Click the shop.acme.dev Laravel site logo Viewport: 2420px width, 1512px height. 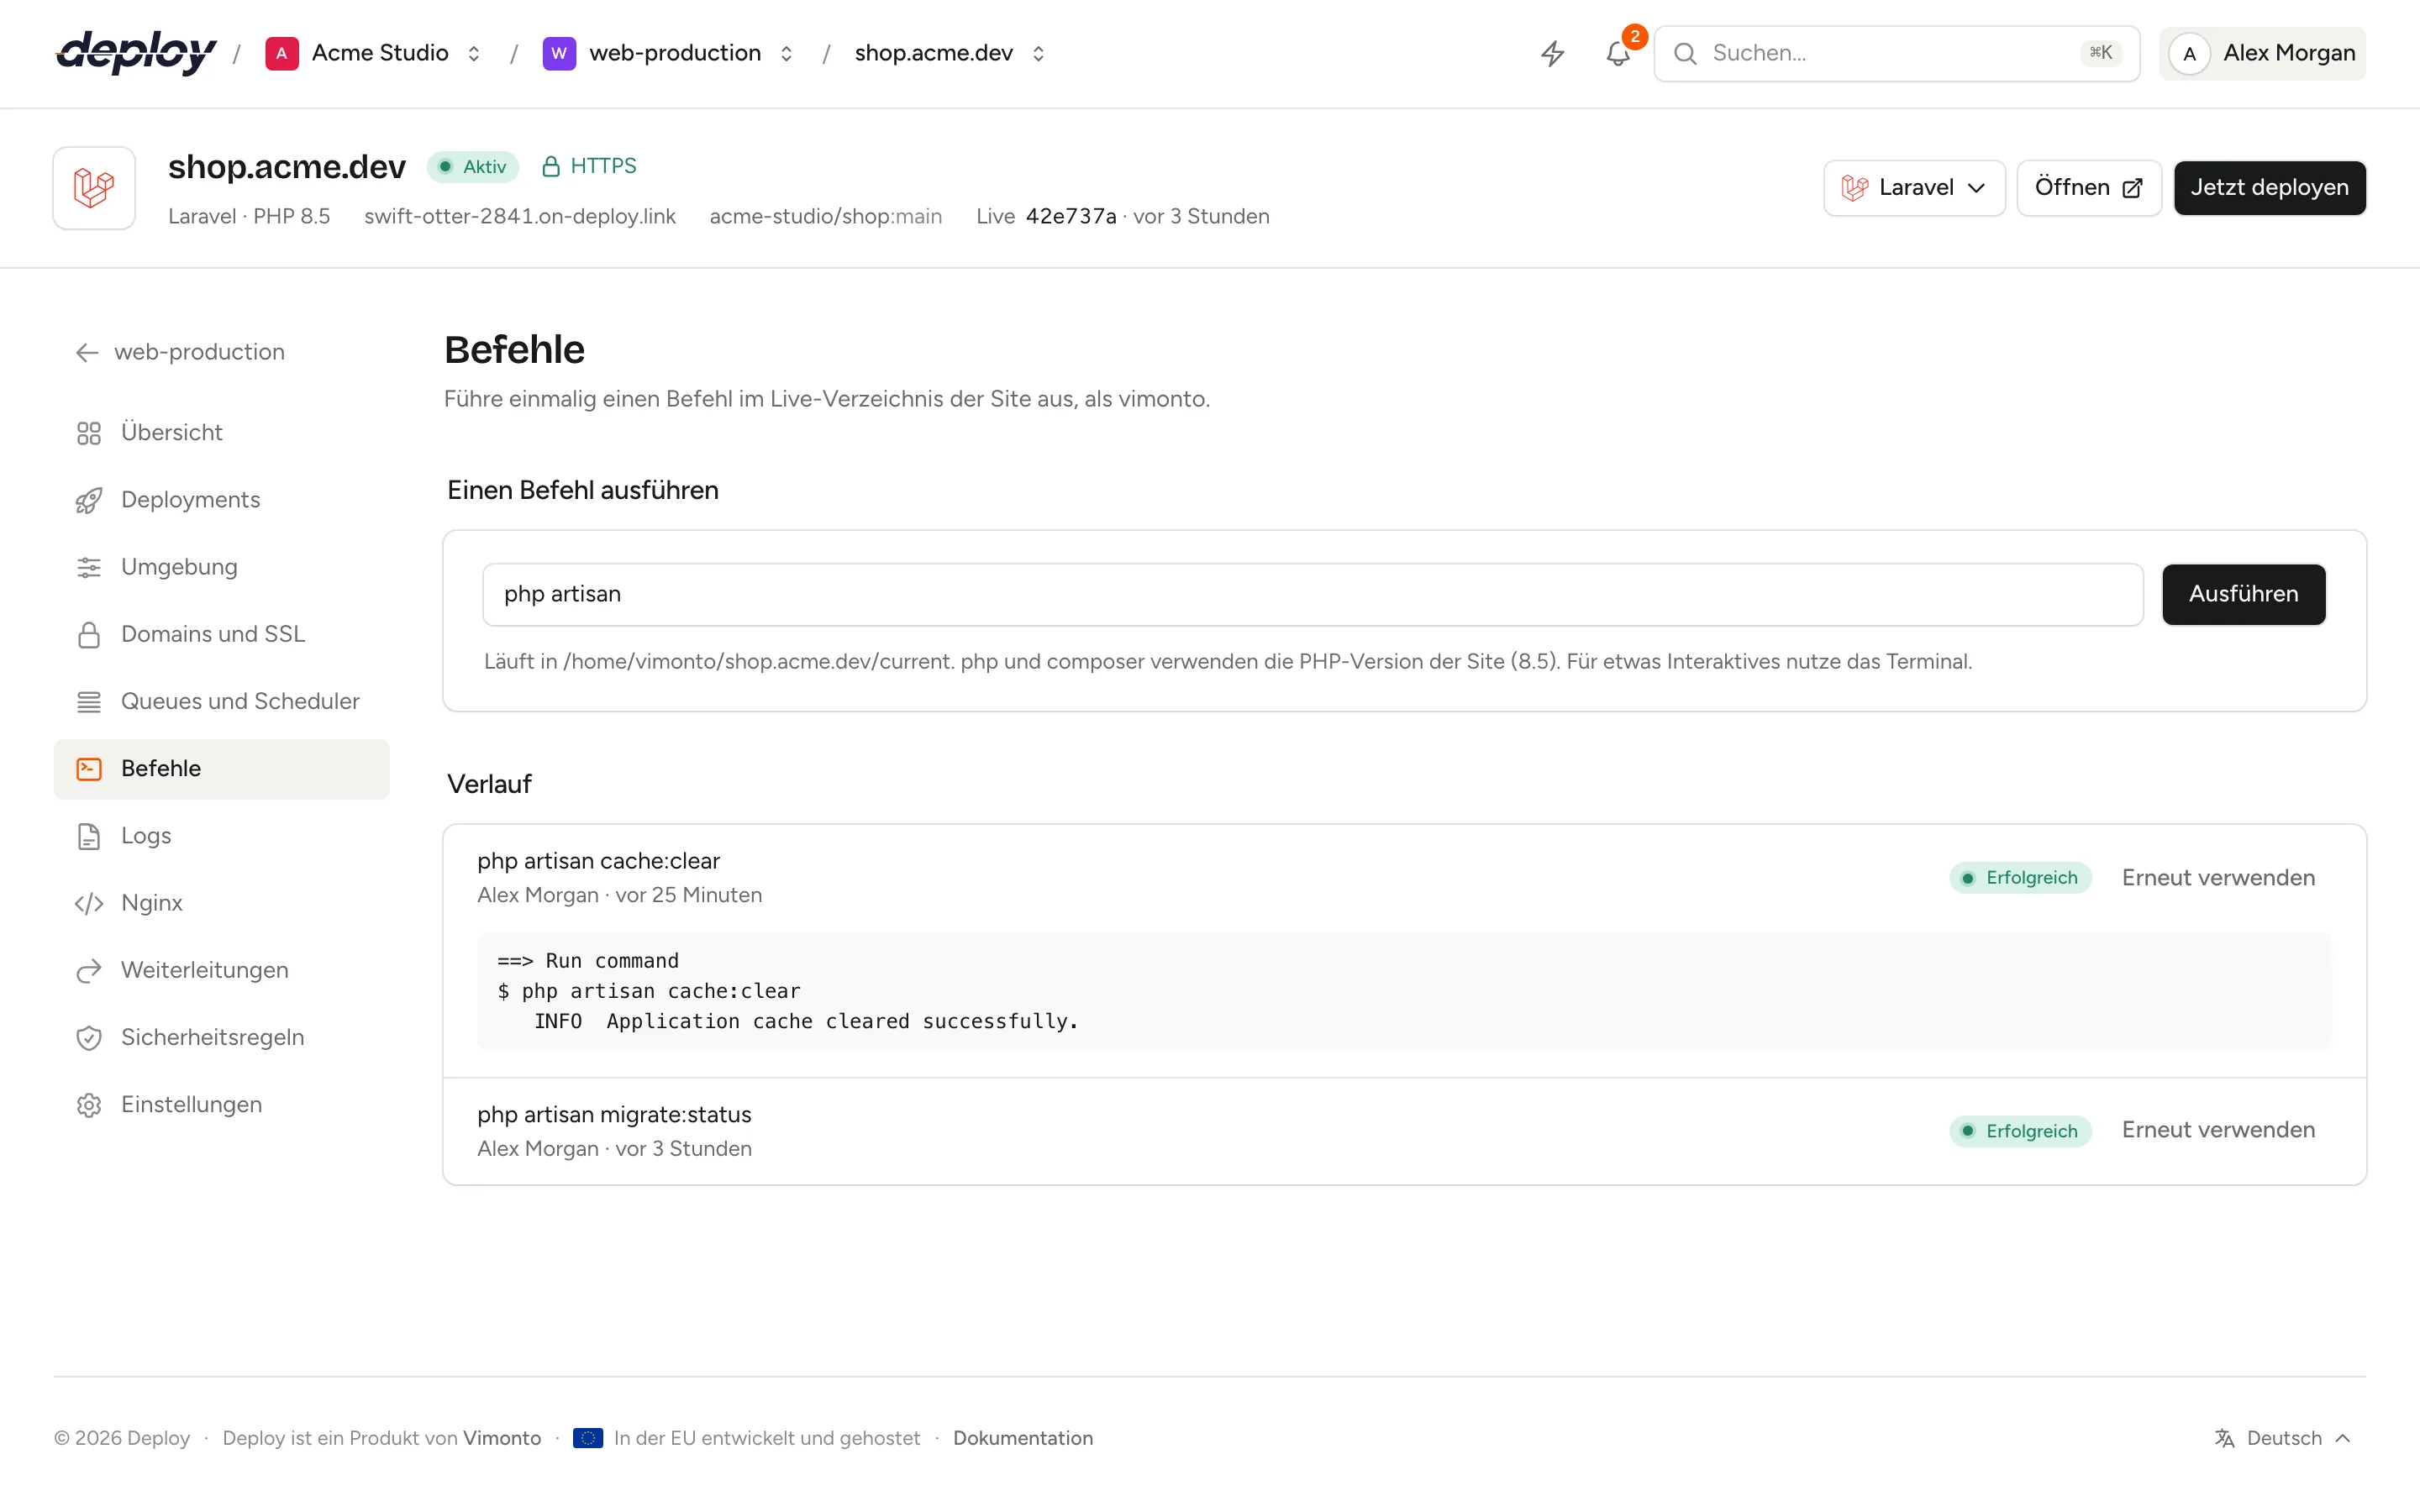coord(94,188)
